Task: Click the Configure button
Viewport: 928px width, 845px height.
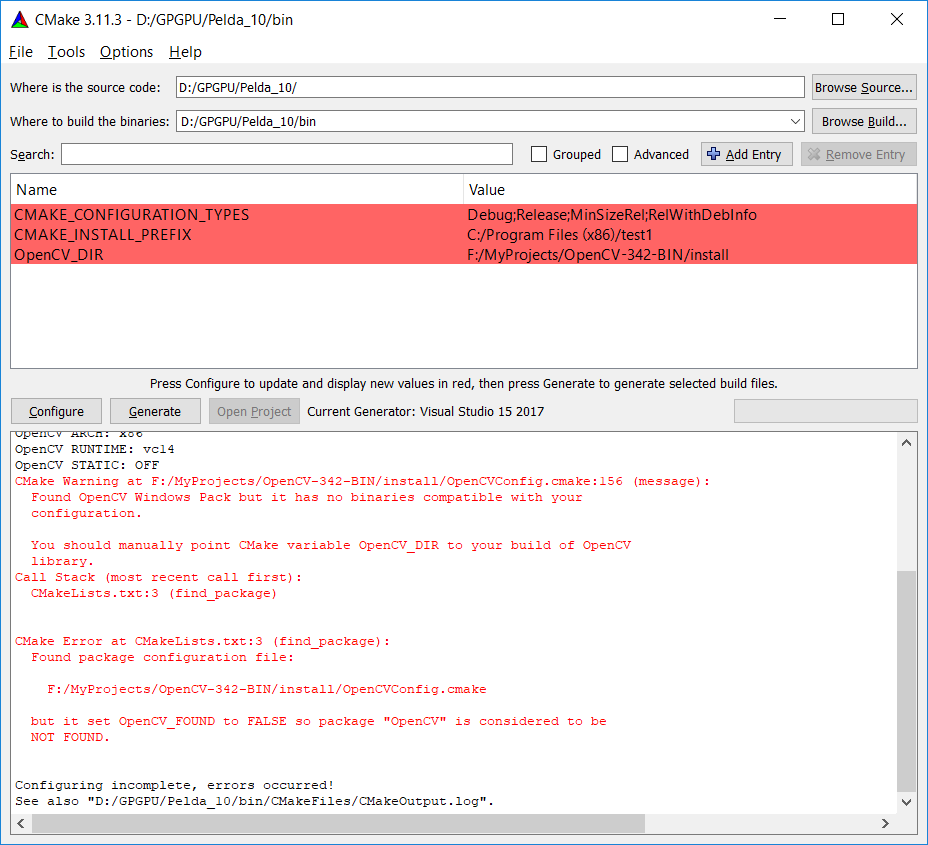Action: (56, 411)
